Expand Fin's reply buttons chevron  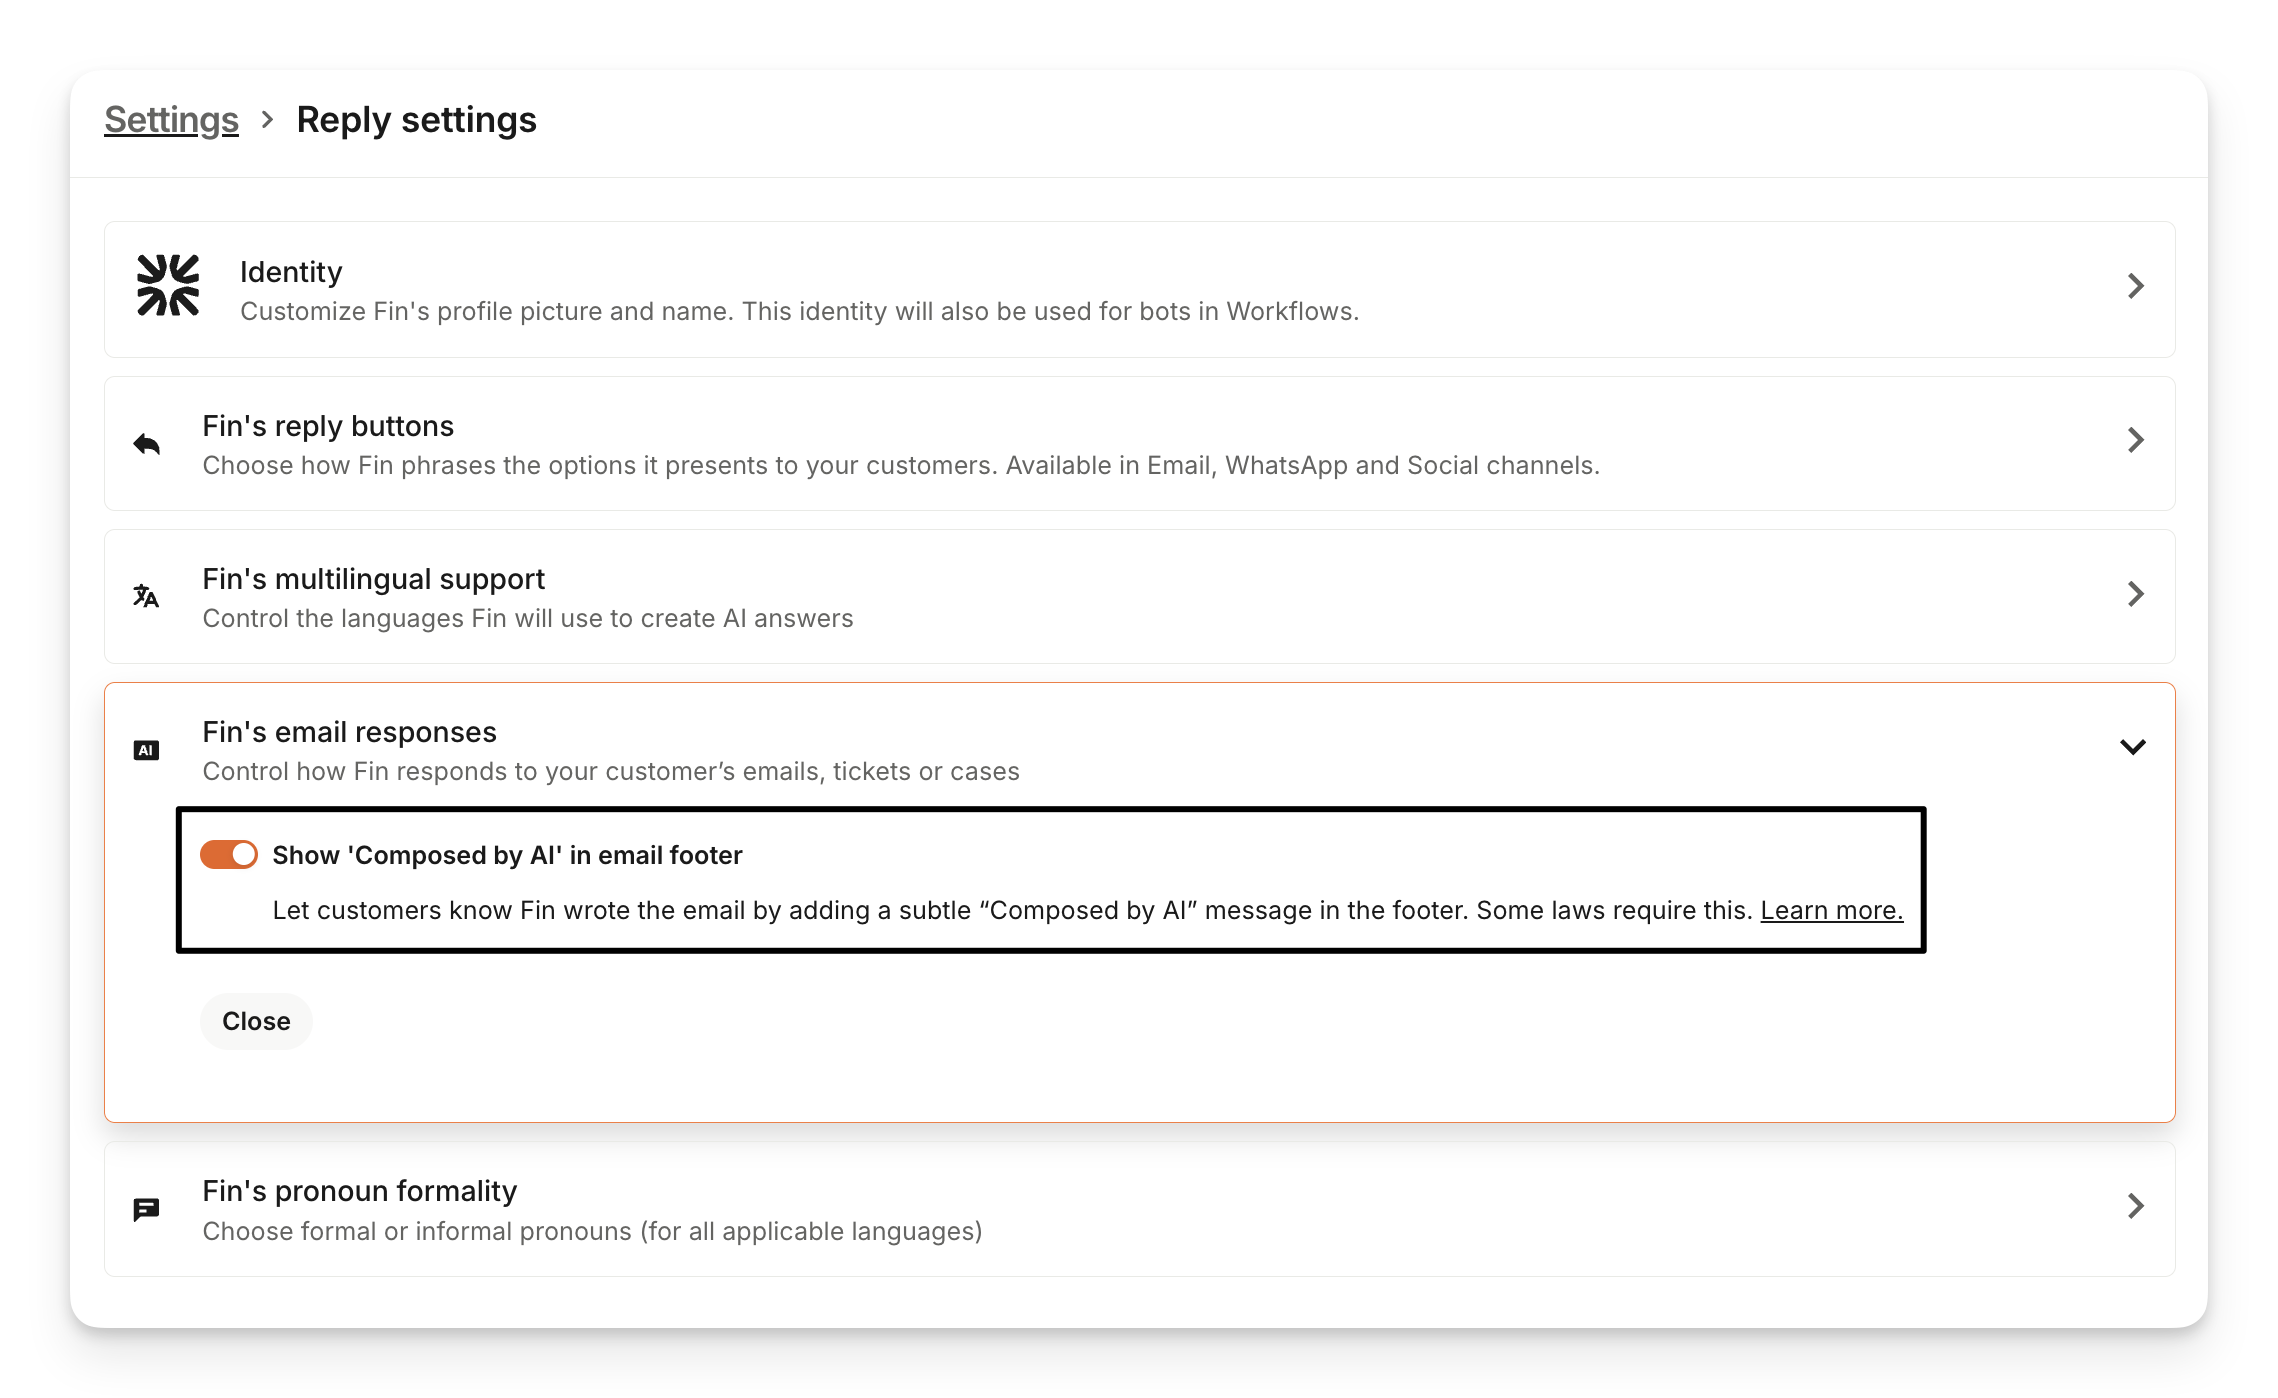click(2135, 440)
